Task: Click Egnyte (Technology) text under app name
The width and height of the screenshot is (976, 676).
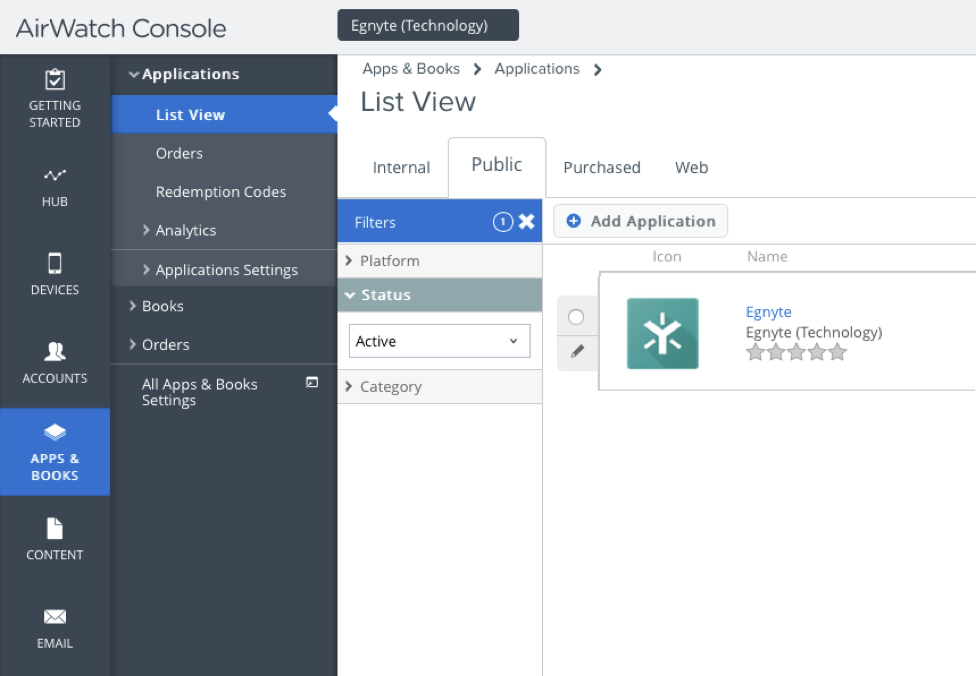Action: click(x=814, y=332)
